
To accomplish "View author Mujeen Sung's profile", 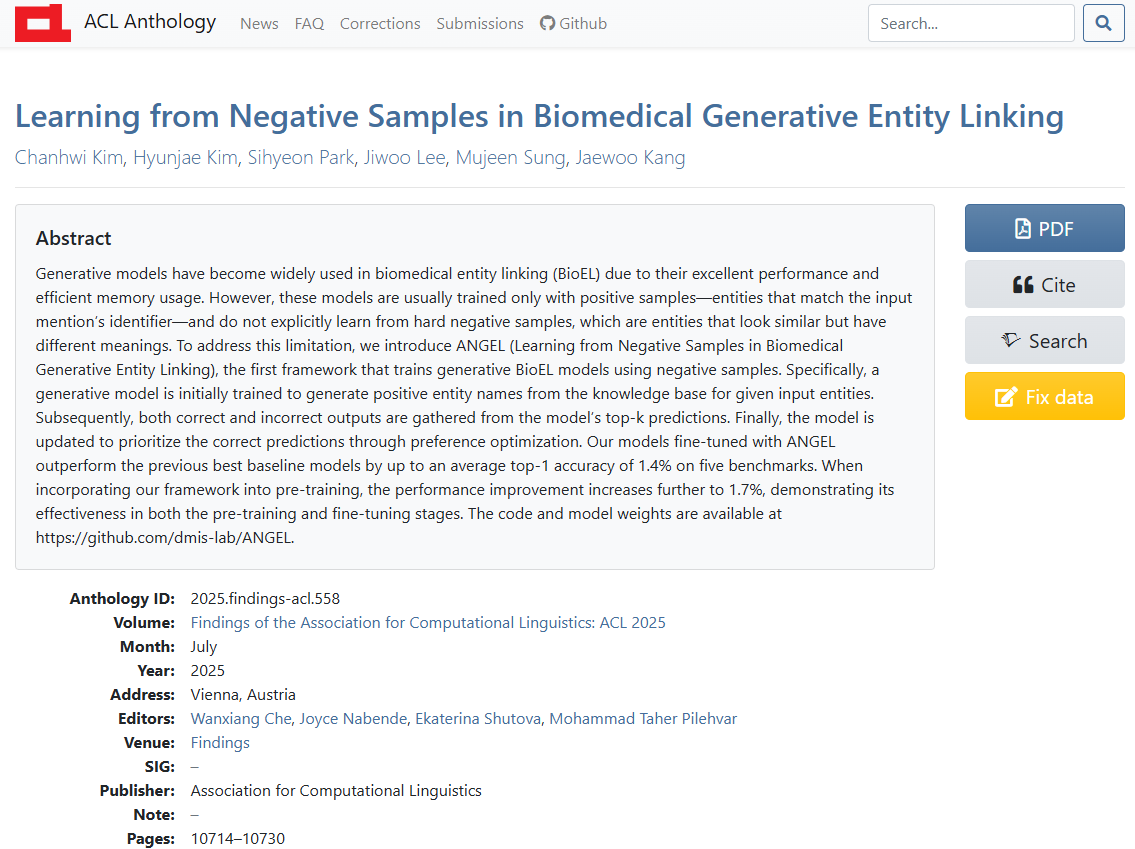I will tap(510, 157).
